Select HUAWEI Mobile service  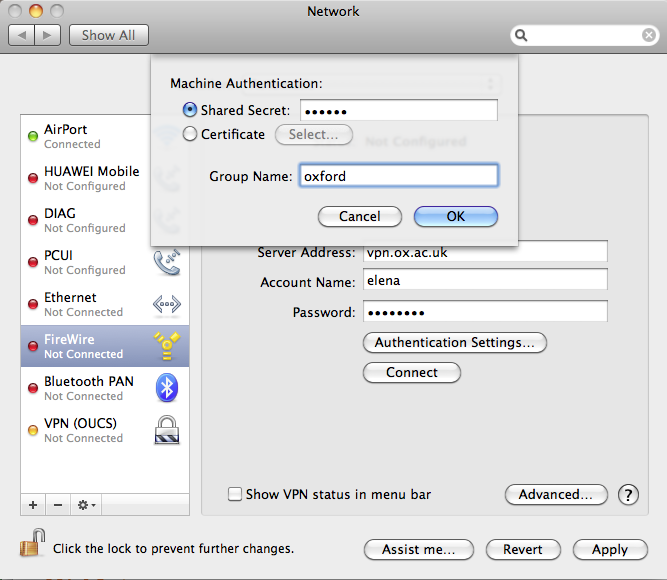pyautogui.click(x=105, y=178)
